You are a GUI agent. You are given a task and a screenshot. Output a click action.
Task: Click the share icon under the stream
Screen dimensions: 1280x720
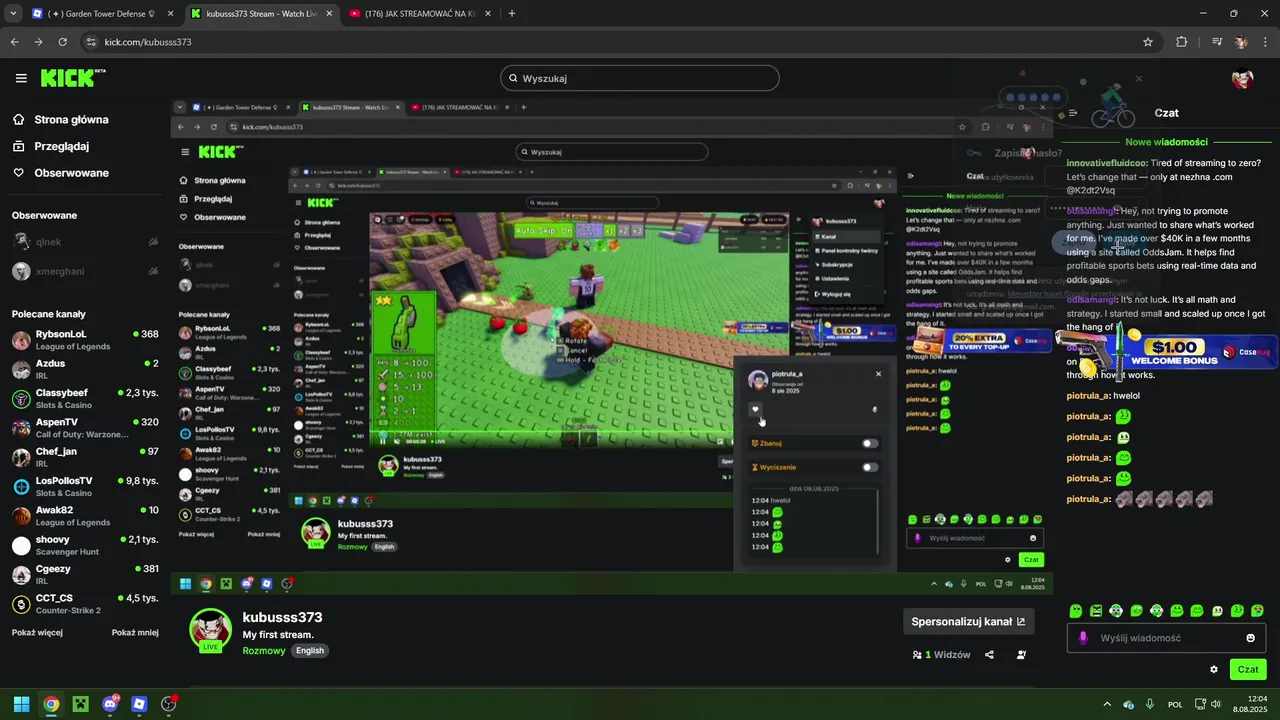tap(989, 655)
